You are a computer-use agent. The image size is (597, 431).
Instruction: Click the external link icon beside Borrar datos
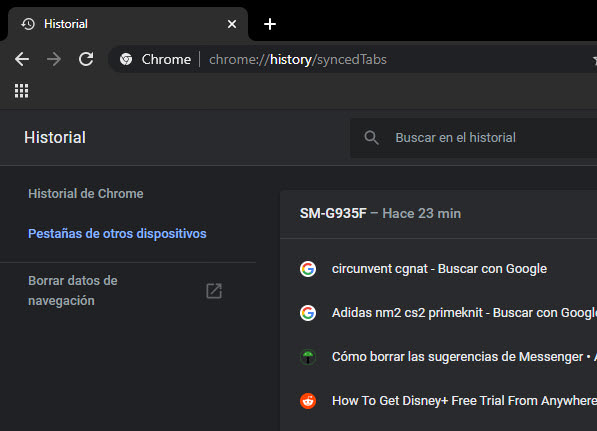pyautogui.click(x=214, y=291)
